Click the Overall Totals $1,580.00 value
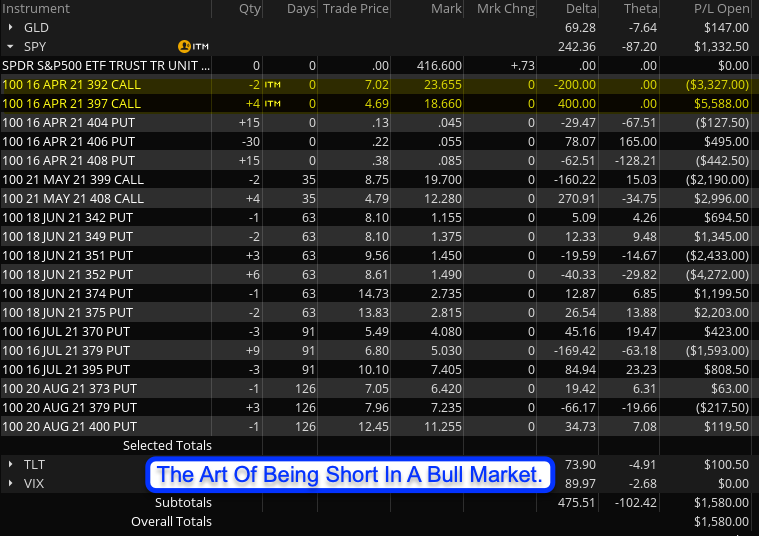The height and width of the screenshot is (536, 759). (721, 521)
